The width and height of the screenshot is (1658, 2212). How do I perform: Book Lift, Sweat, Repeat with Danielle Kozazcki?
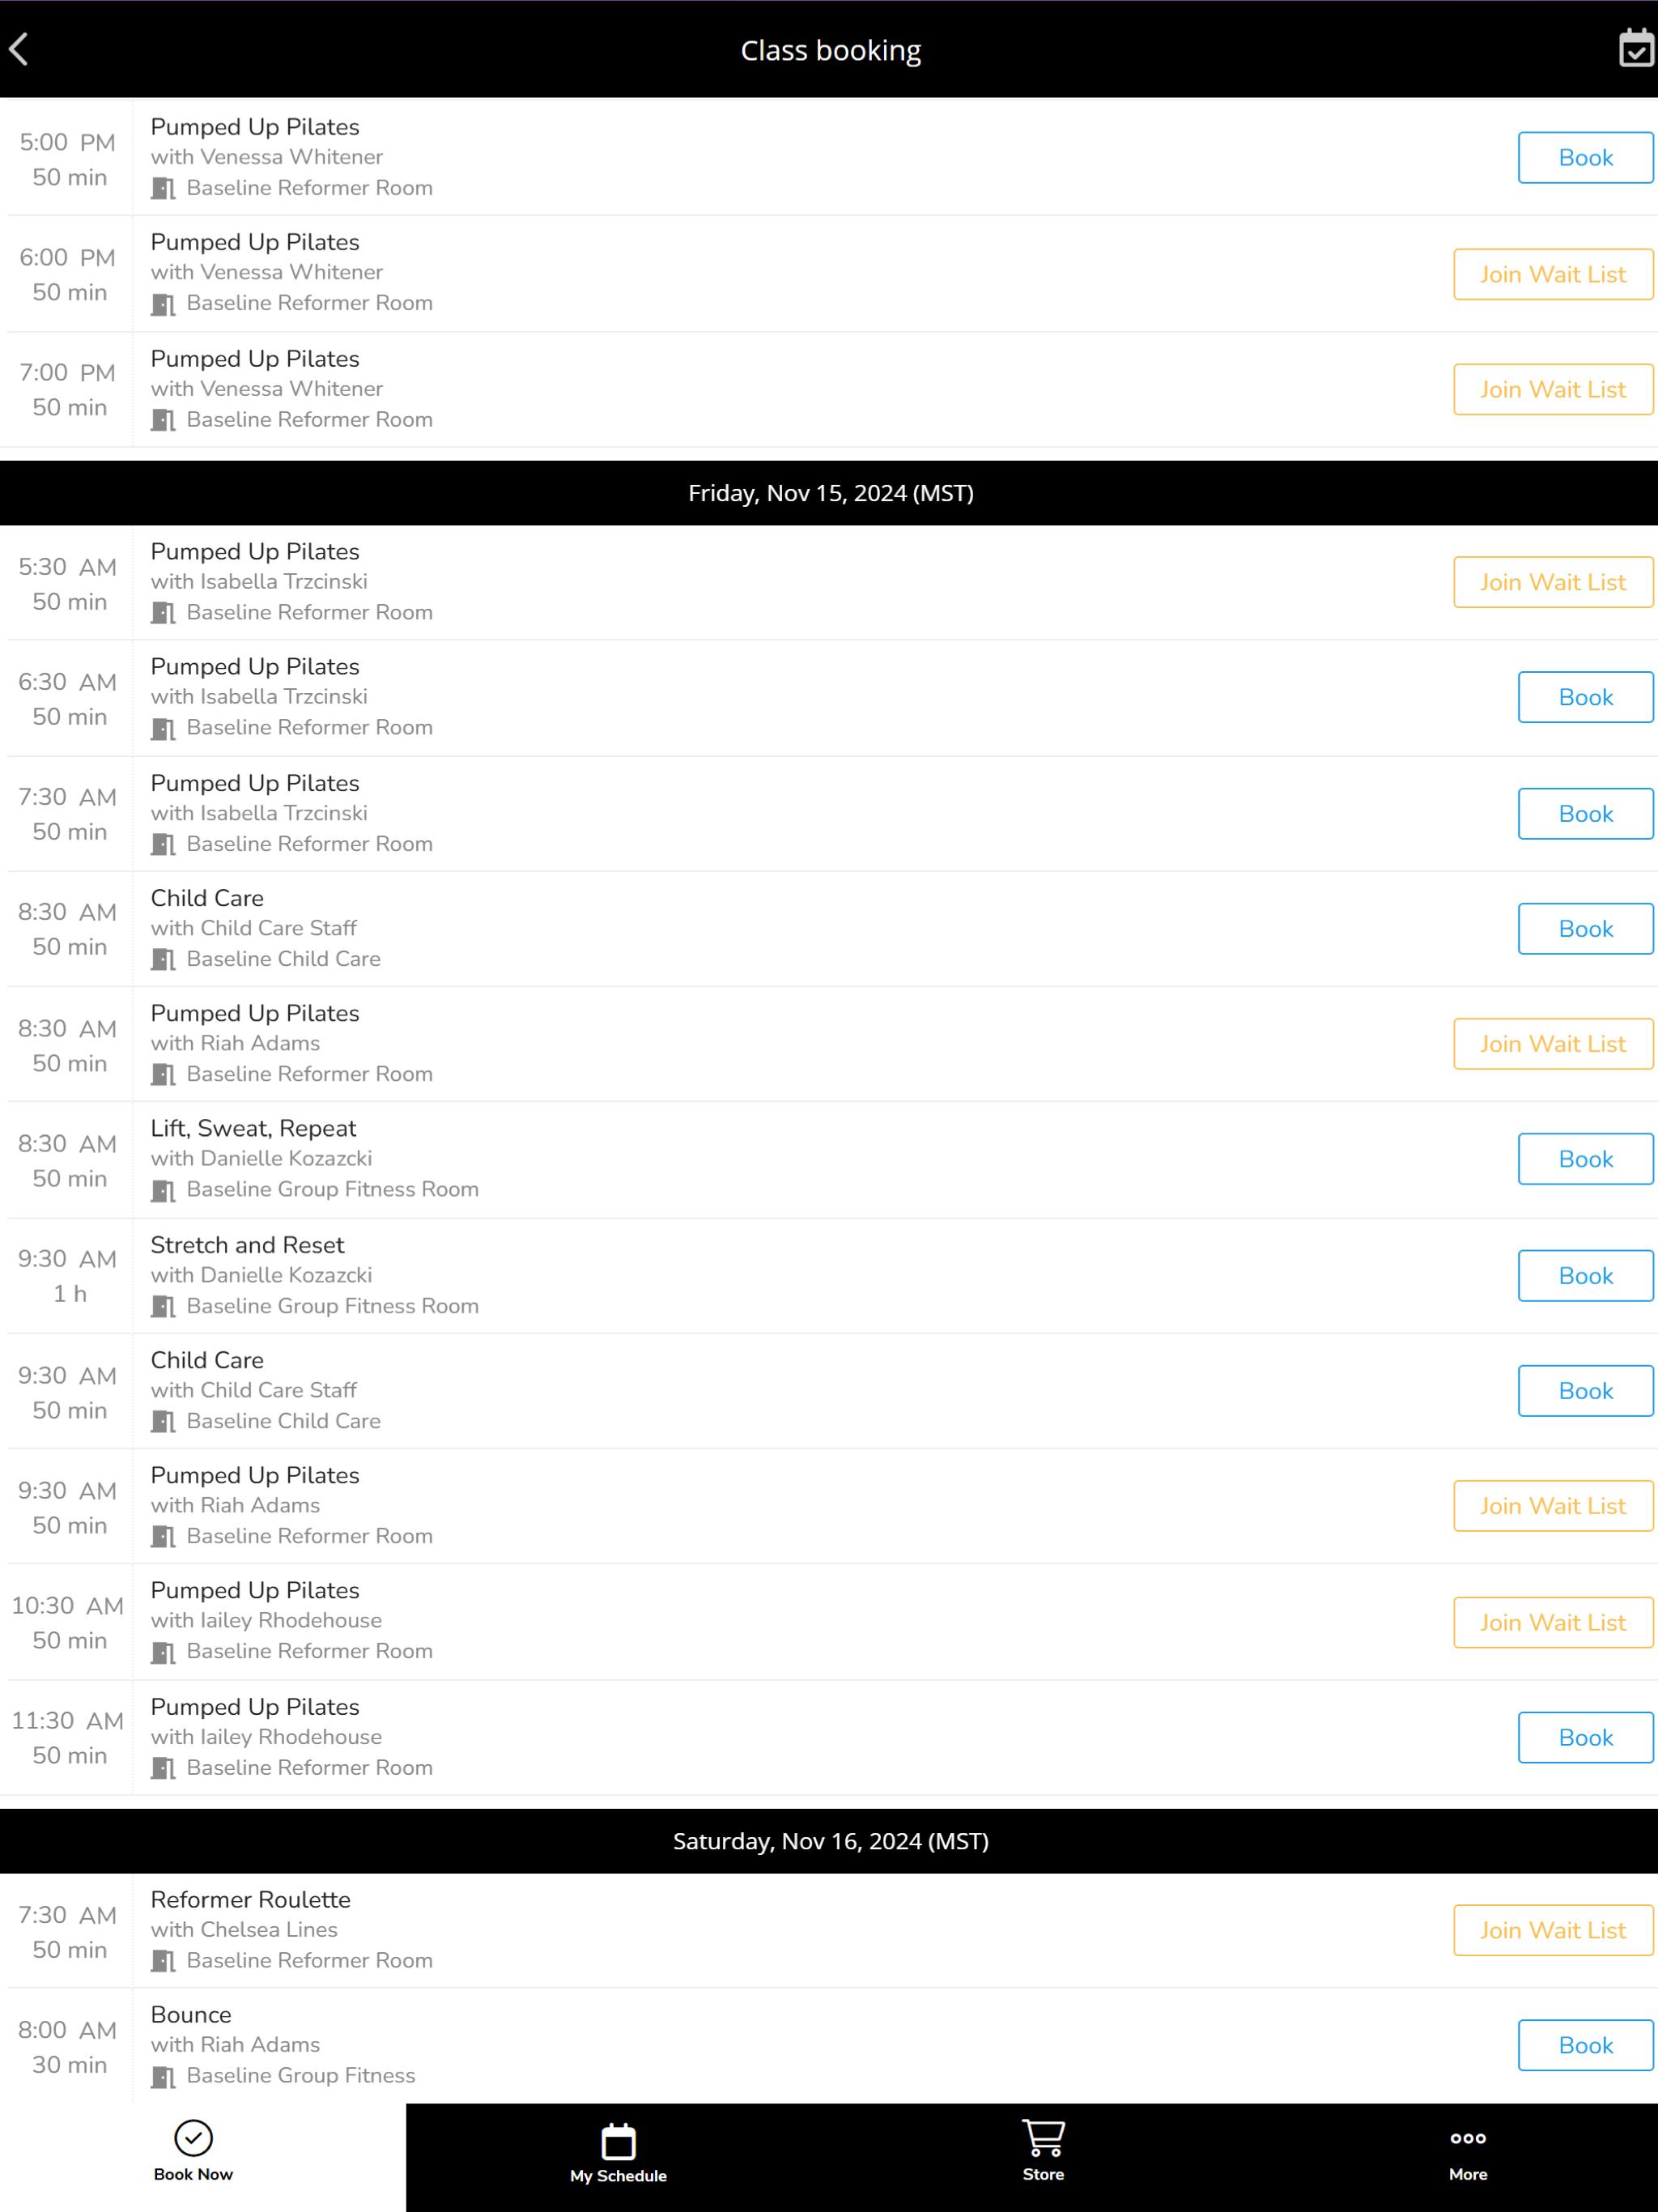point(1585,1159)
